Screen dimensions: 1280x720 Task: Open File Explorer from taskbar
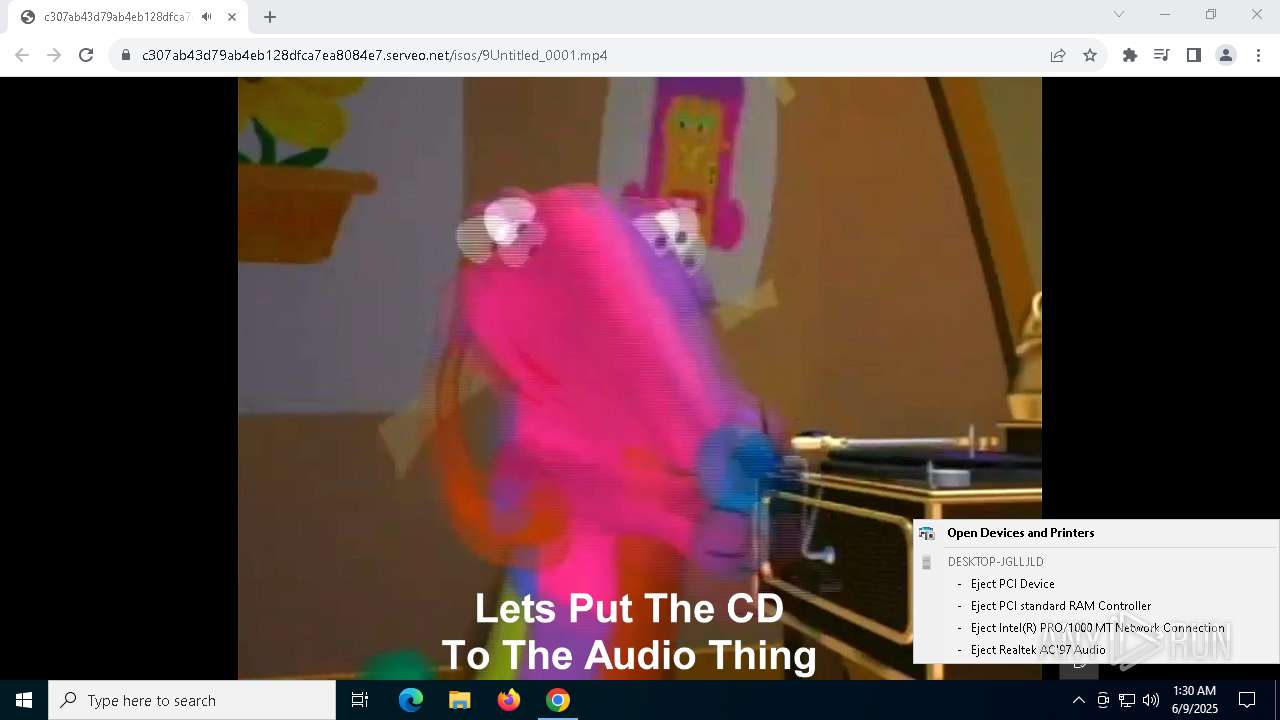click(x=460, y=700)
